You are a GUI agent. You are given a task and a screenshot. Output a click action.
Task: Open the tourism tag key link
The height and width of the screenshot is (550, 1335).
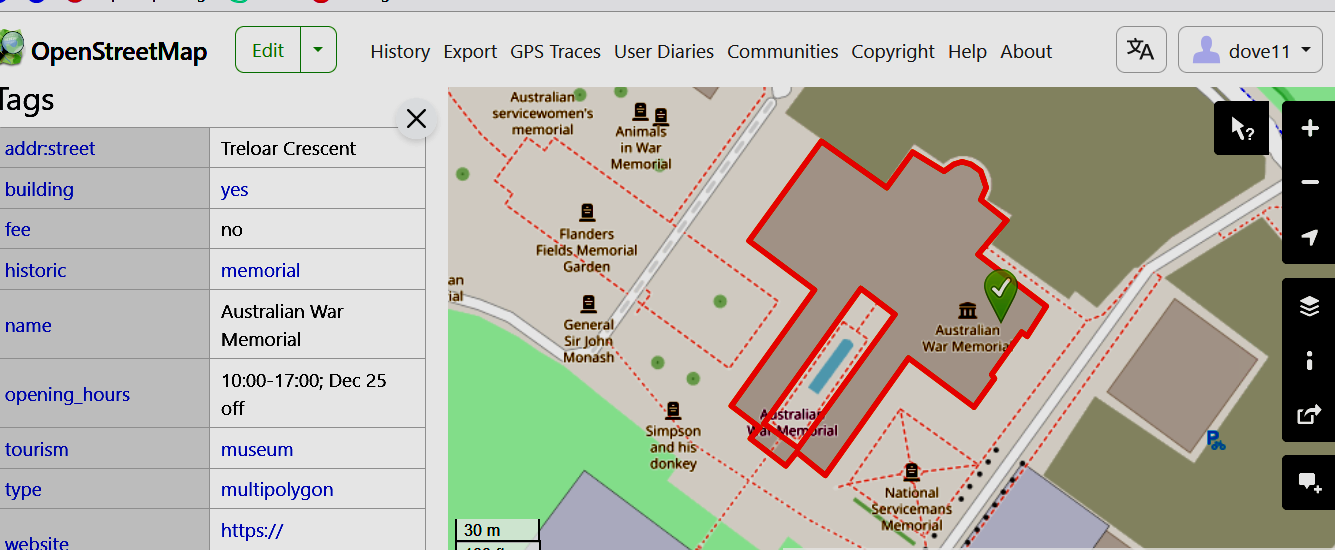37,449
